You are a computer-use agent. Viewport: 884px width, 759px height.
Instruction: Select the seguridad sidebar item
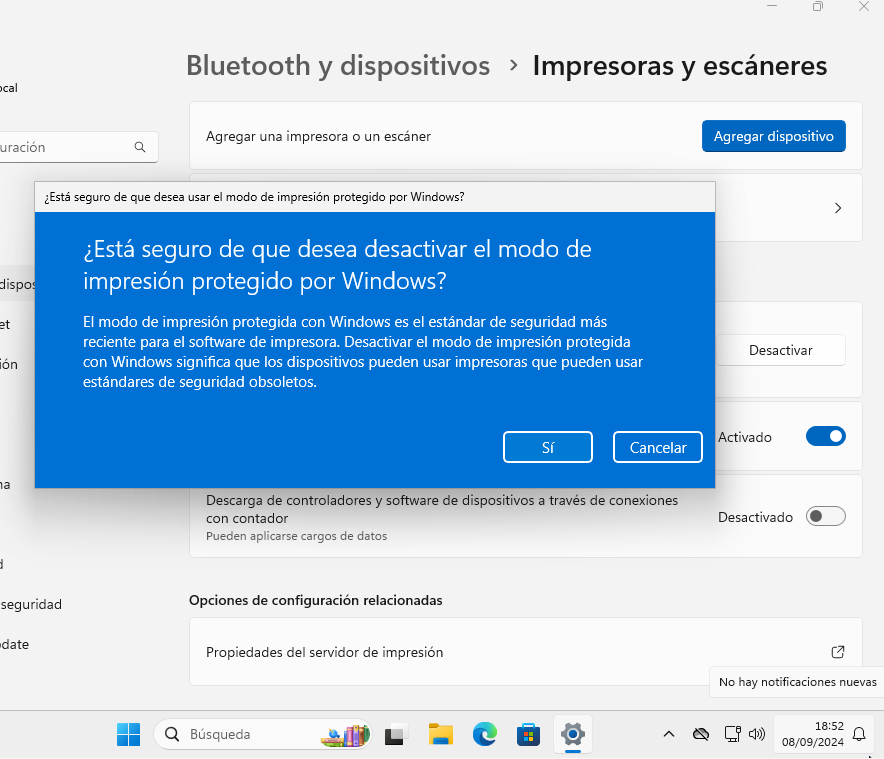coord(31,604)
